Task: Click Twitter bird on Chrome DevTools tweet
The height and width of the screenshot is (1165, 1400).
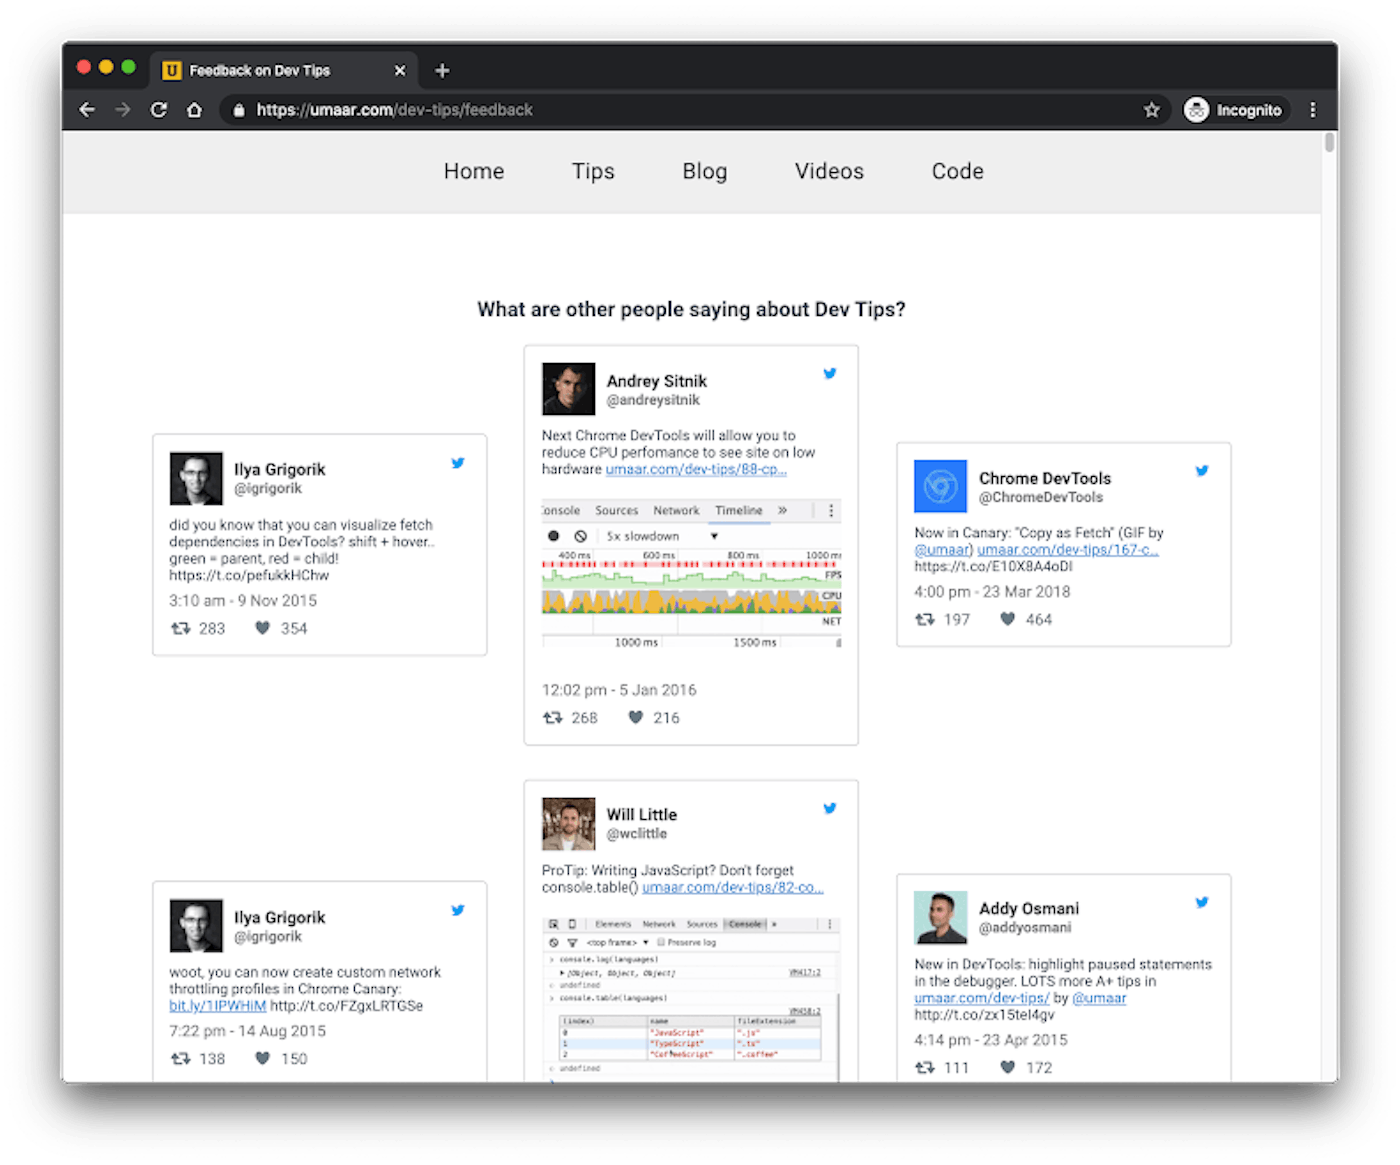Action: tap(1202, 470)
